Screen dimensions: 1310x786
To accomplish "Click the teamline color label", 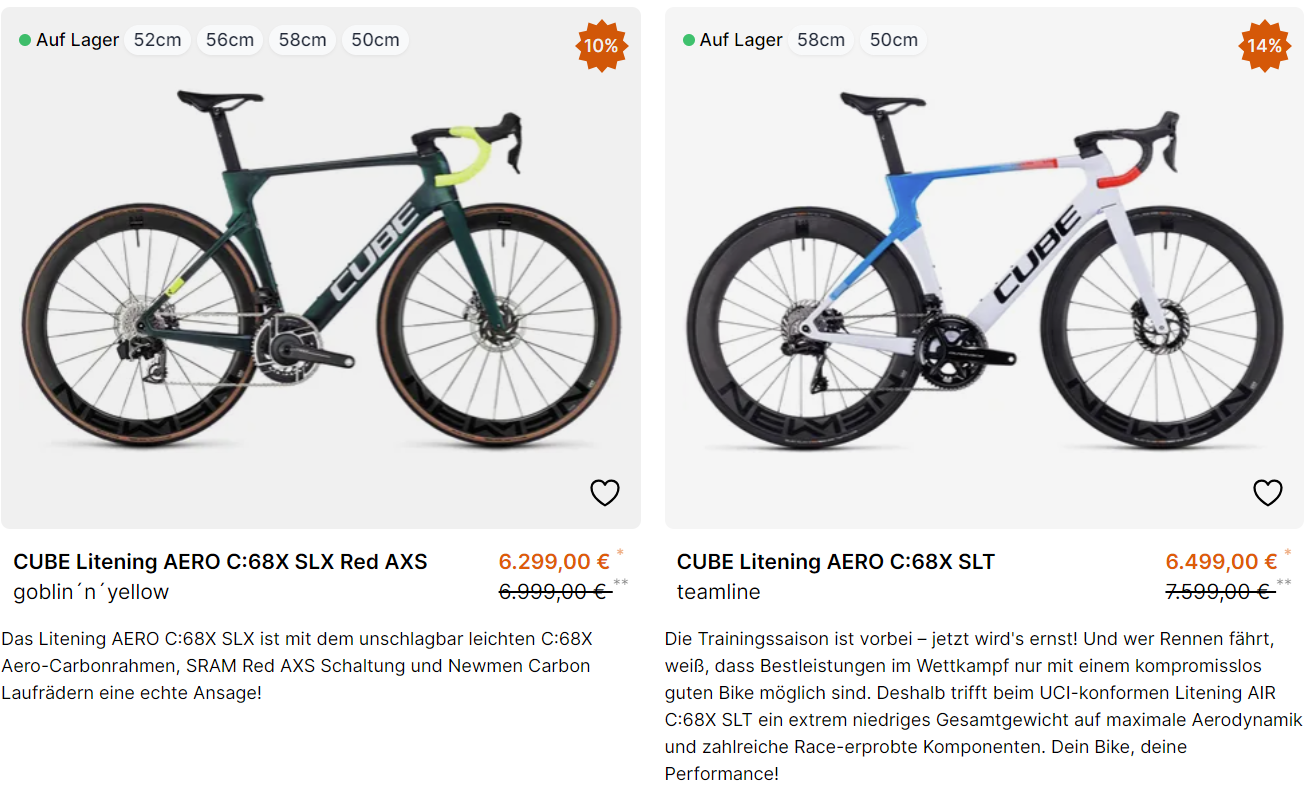I will coord(718,592).
